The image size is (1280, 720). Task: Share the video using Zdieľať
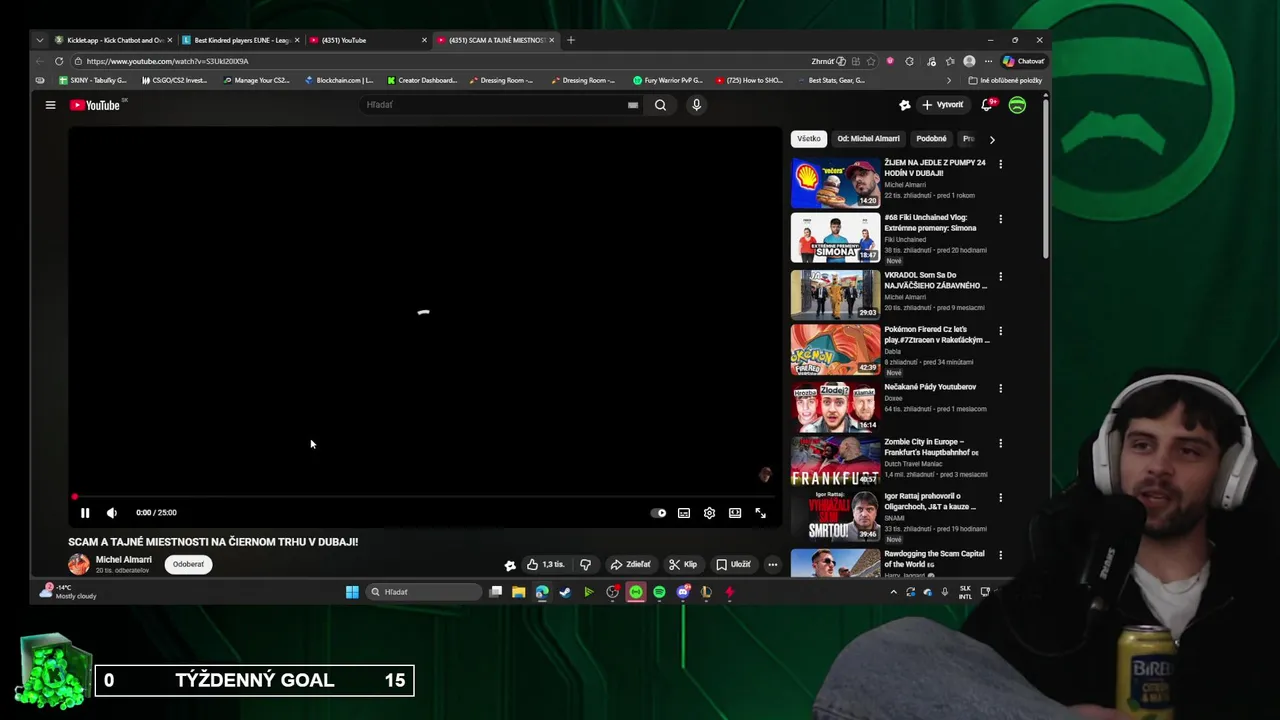pyautogui.click(x=630, y=564)
